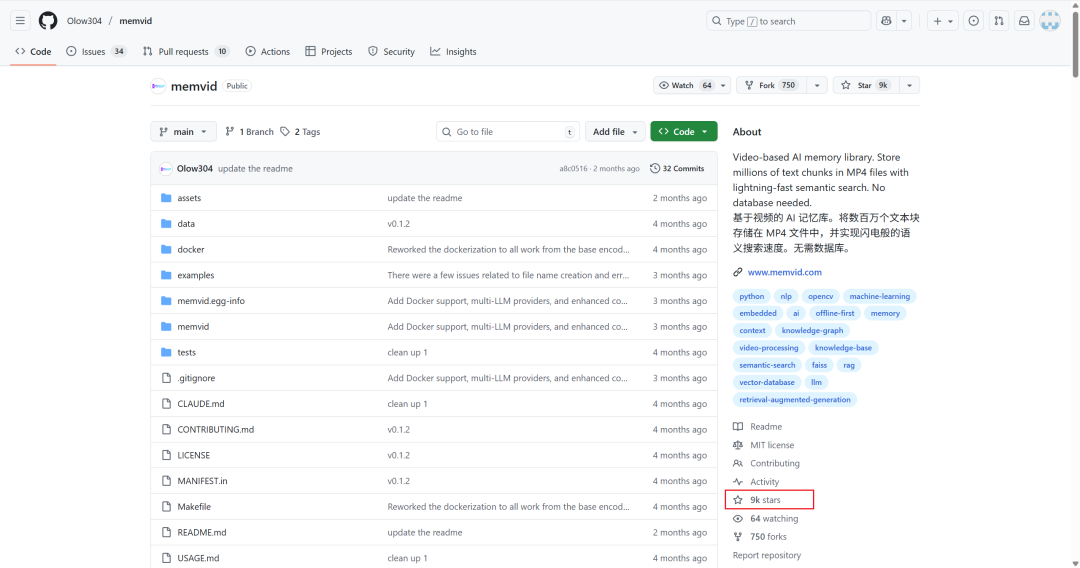Open the main branch selector dropdown
The width and height of the screenshot is (1080, 568).
pos(183,132)
